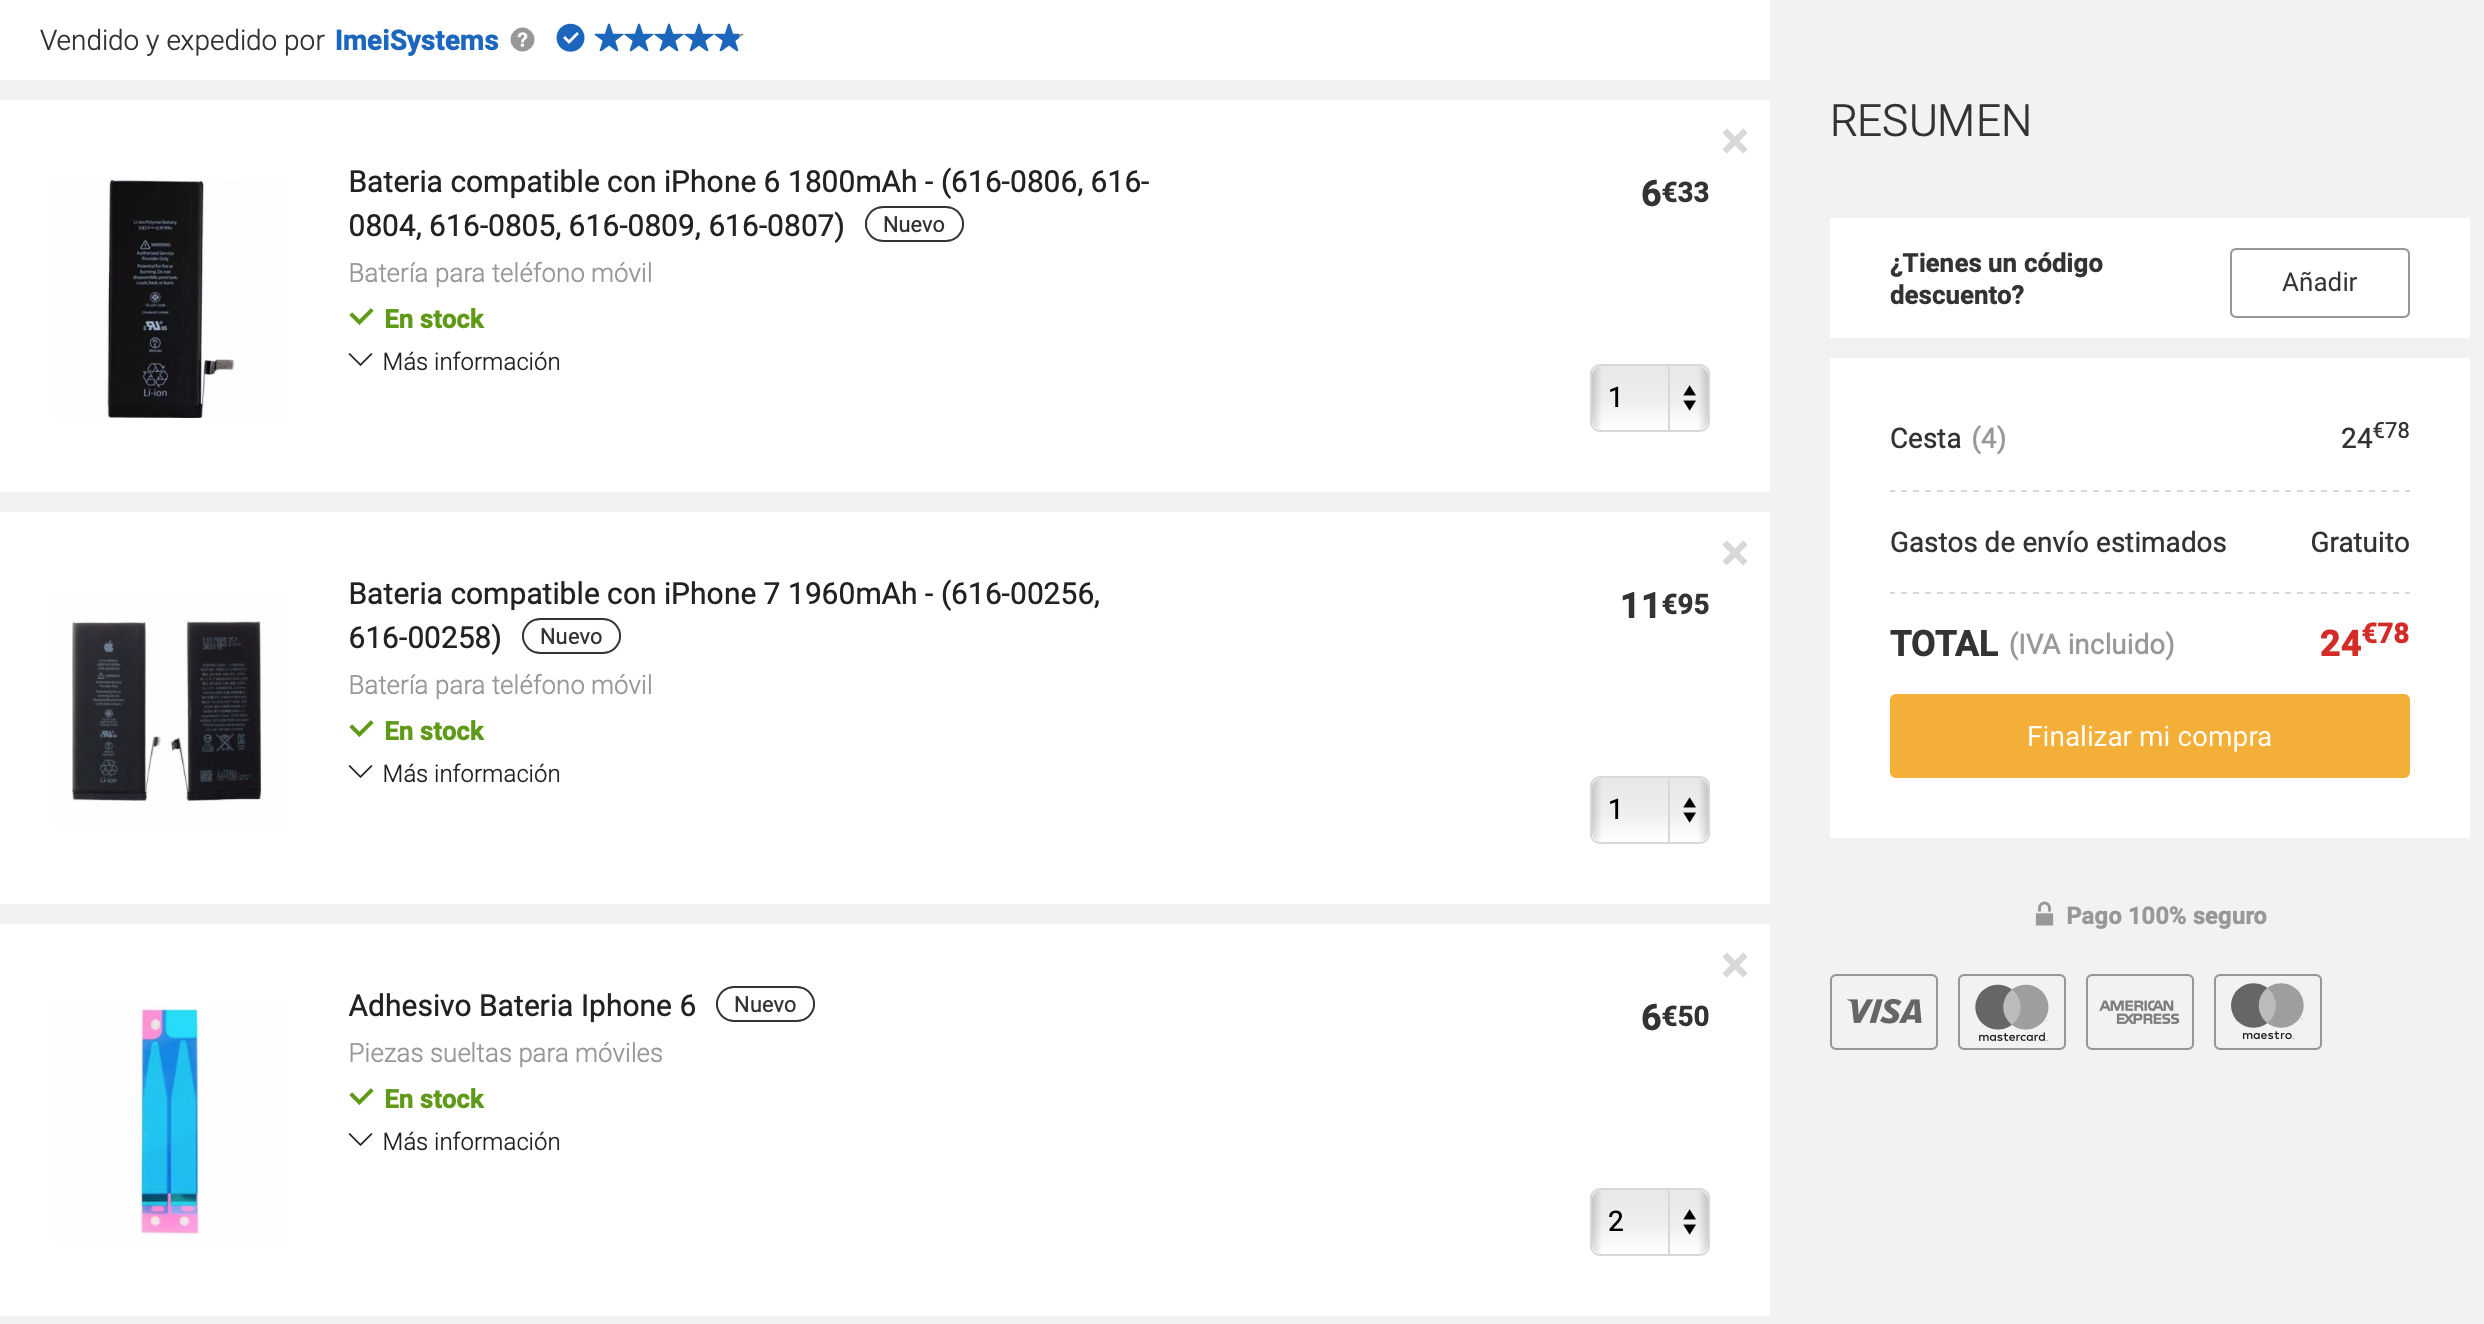This screenshot has height=1324, width=2484.
Task: Open quantity selector for iPhone 7 battery
Action: (x=1649, y=810)
